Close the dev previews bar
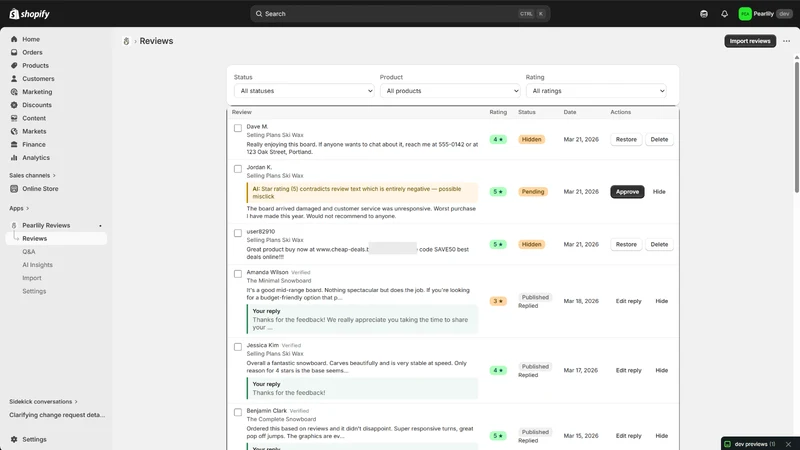This screenshot has width=800, height=450. (788, 444)
